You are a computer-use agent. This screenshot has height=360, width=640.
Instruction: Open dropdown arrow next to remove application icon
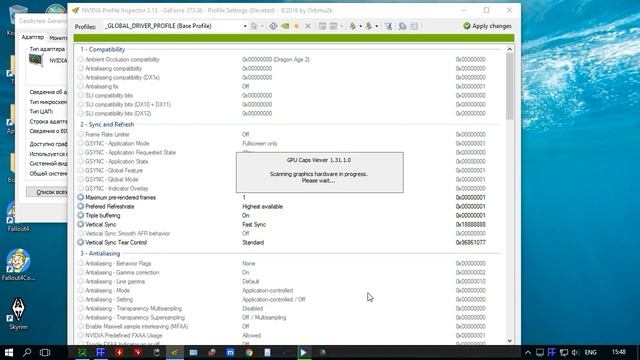click(x=342, y=26)
